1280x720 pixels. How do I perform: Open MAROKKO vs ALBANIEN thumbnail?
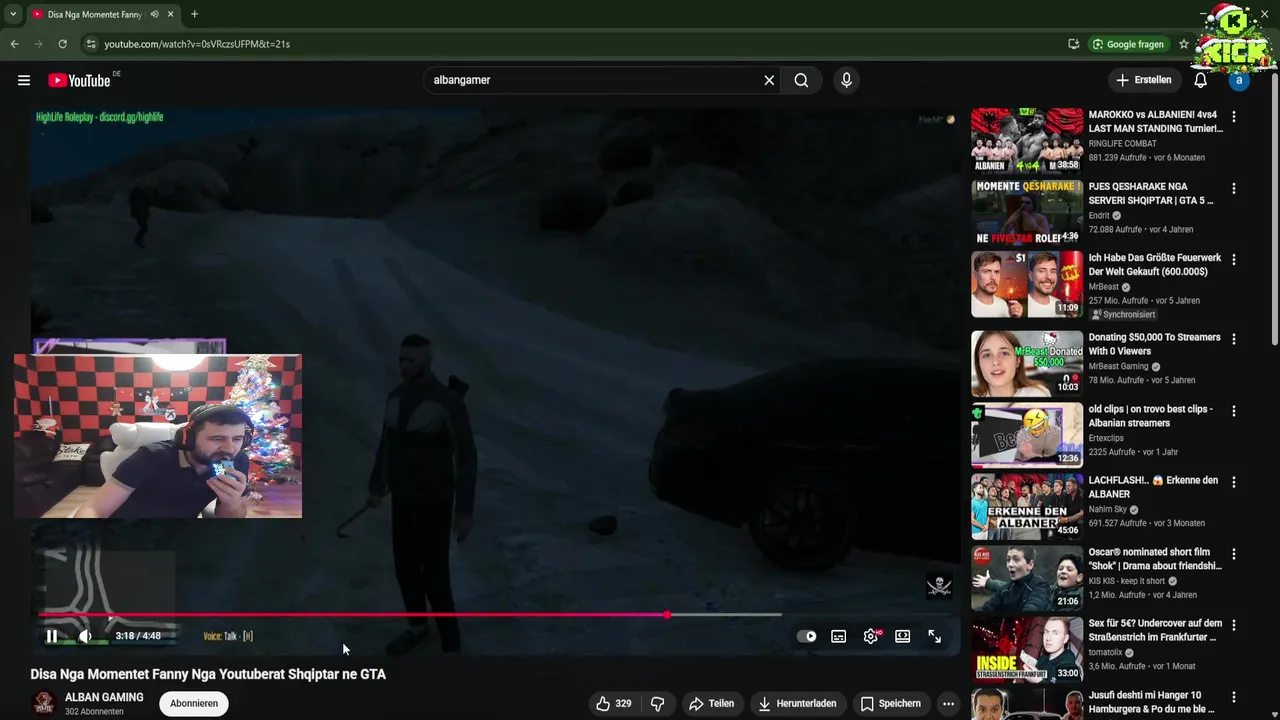(x=1027, y=140)
